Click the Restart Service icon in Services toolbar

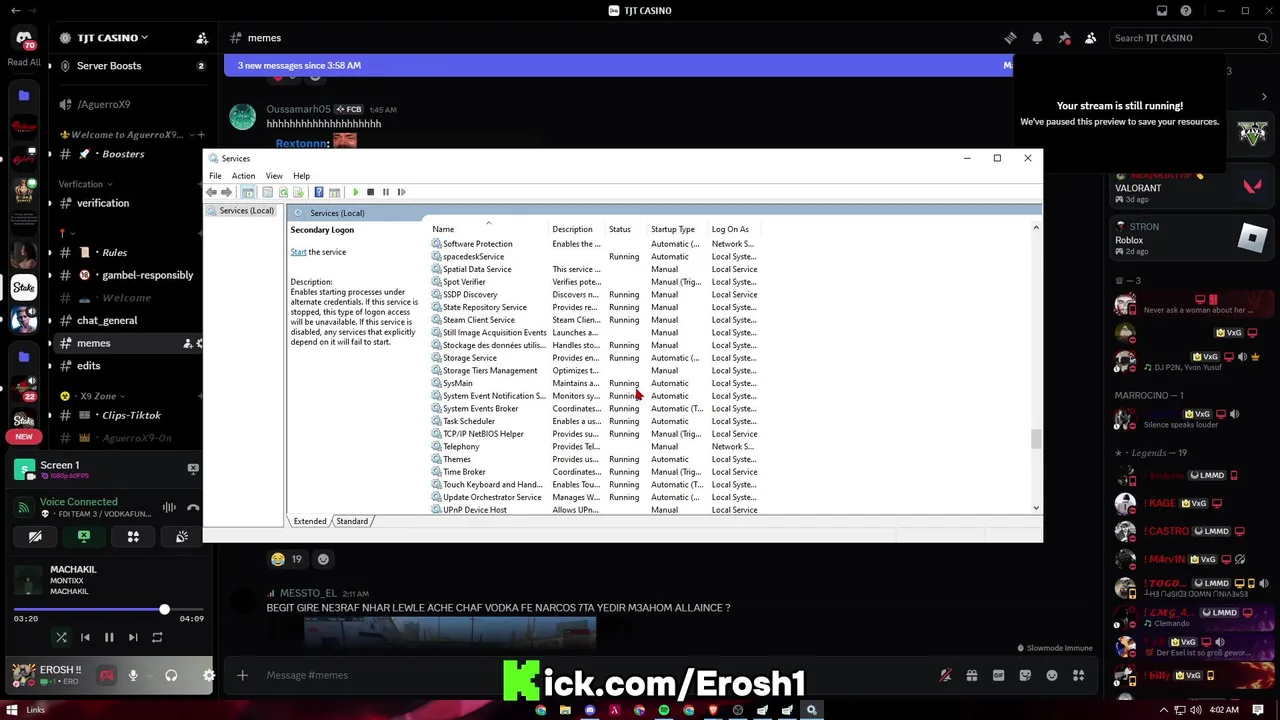(x=401, y=192)
